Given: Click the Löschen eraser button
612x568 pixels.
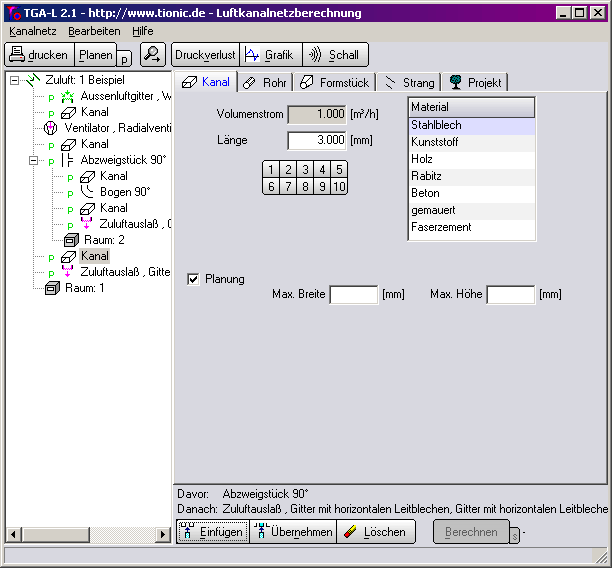Looking at the screenshot, I should point(376,532).
